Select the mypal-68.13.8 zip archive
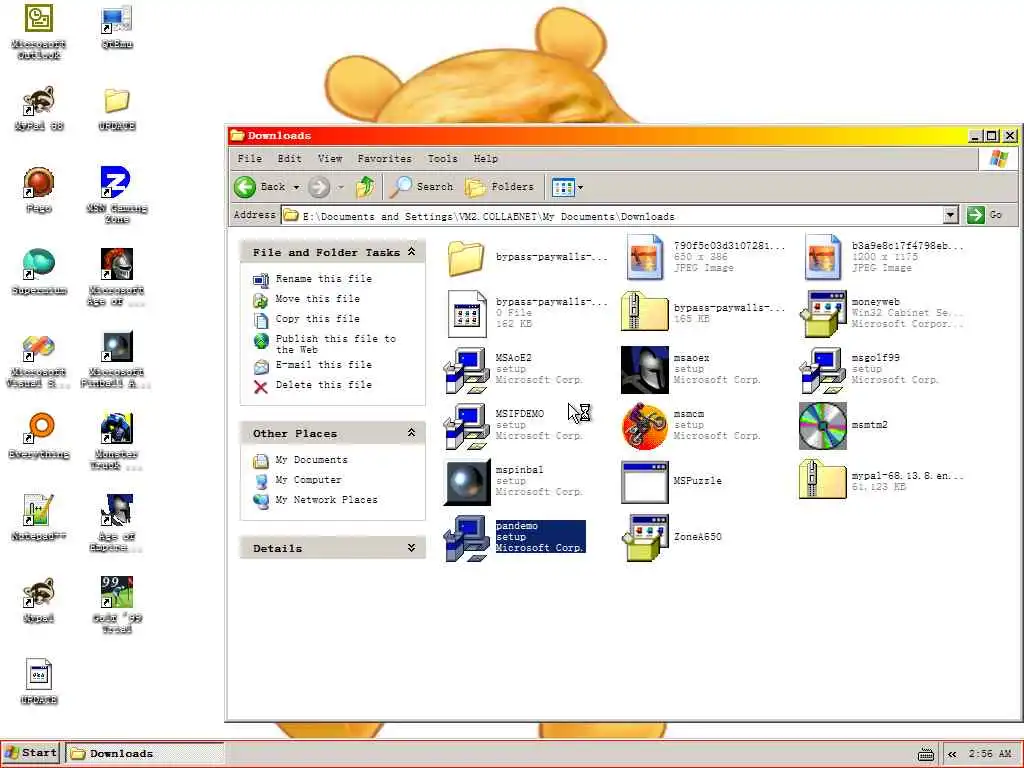The width and height of the screenshot is (1024, 768). coord(822,479)
